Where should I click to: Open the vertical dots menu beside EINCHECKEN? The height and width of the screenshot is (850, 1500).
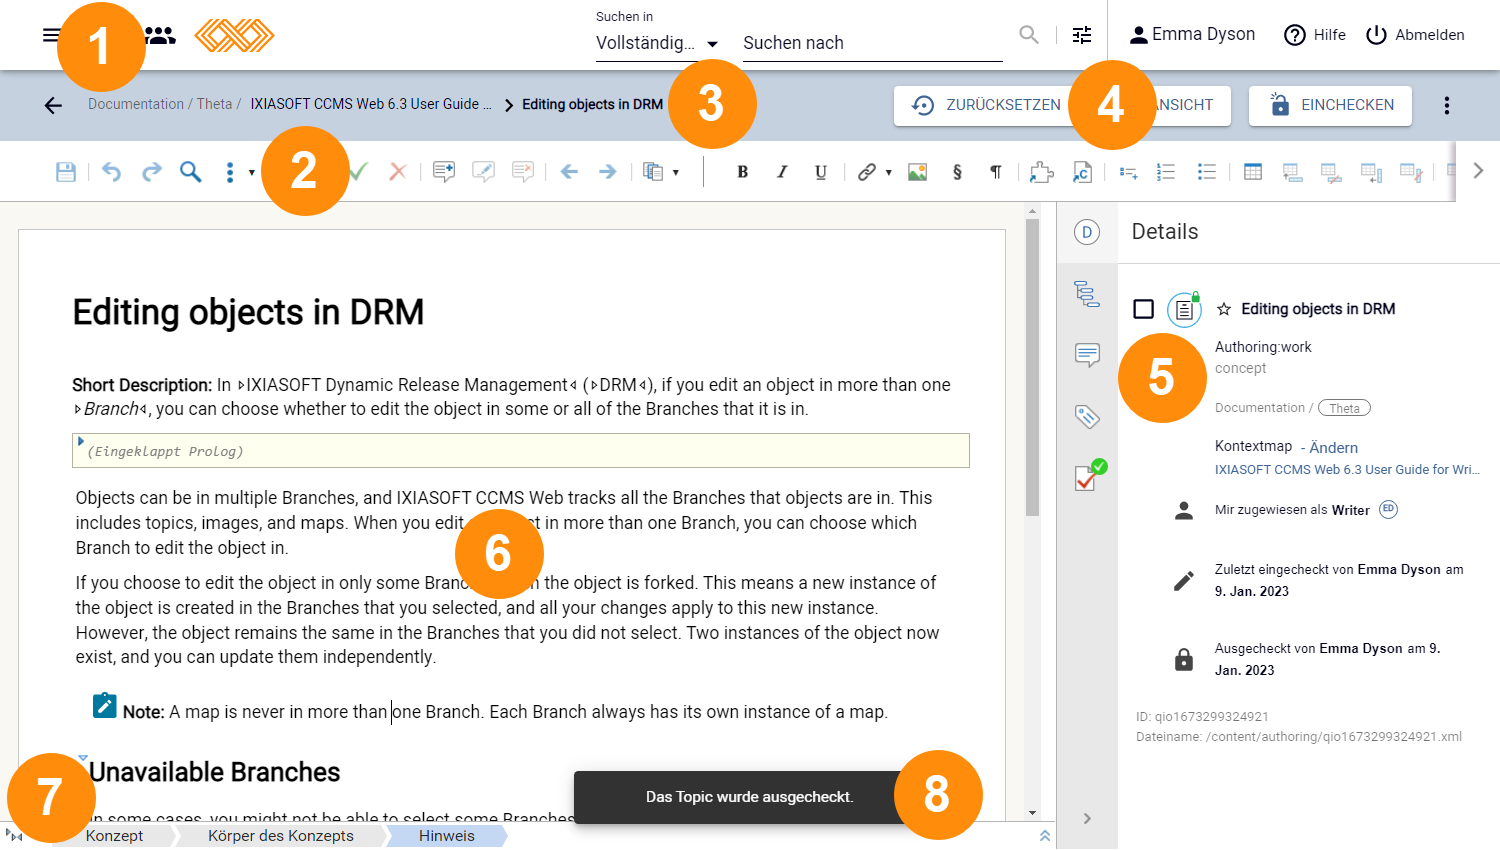1447,105
